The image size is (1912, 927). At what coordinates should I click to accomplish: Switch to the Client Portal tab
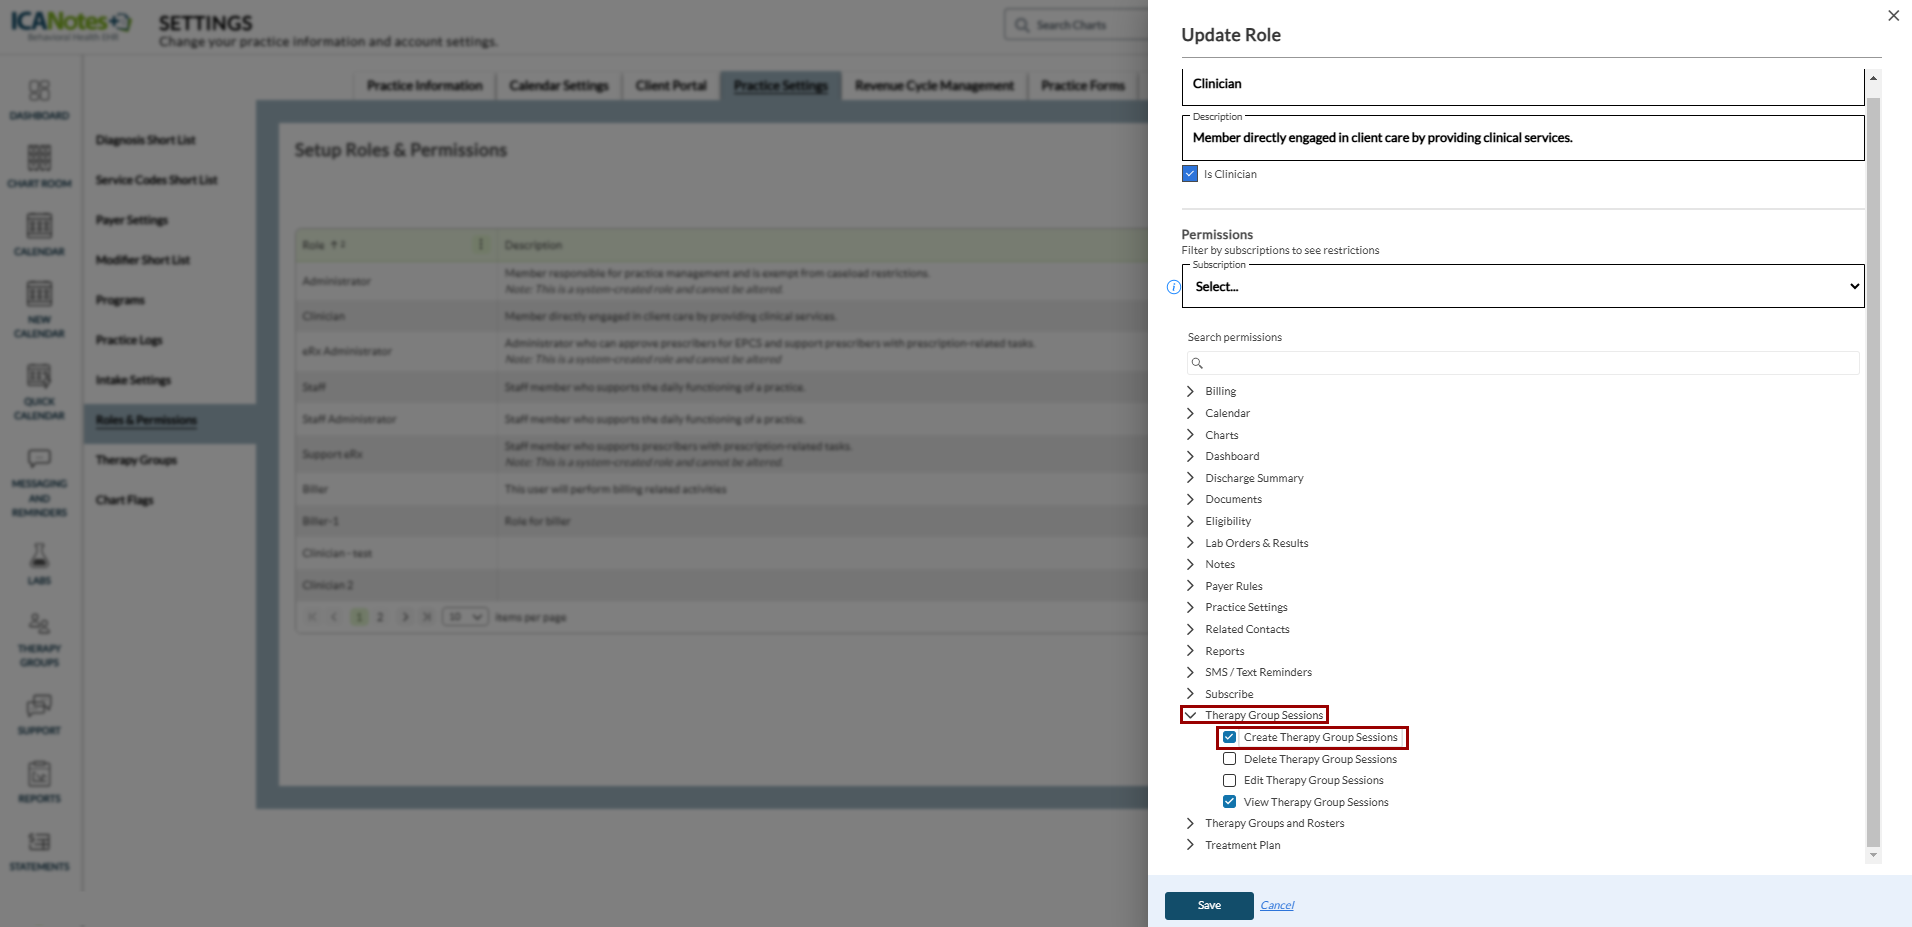[670, 86]
